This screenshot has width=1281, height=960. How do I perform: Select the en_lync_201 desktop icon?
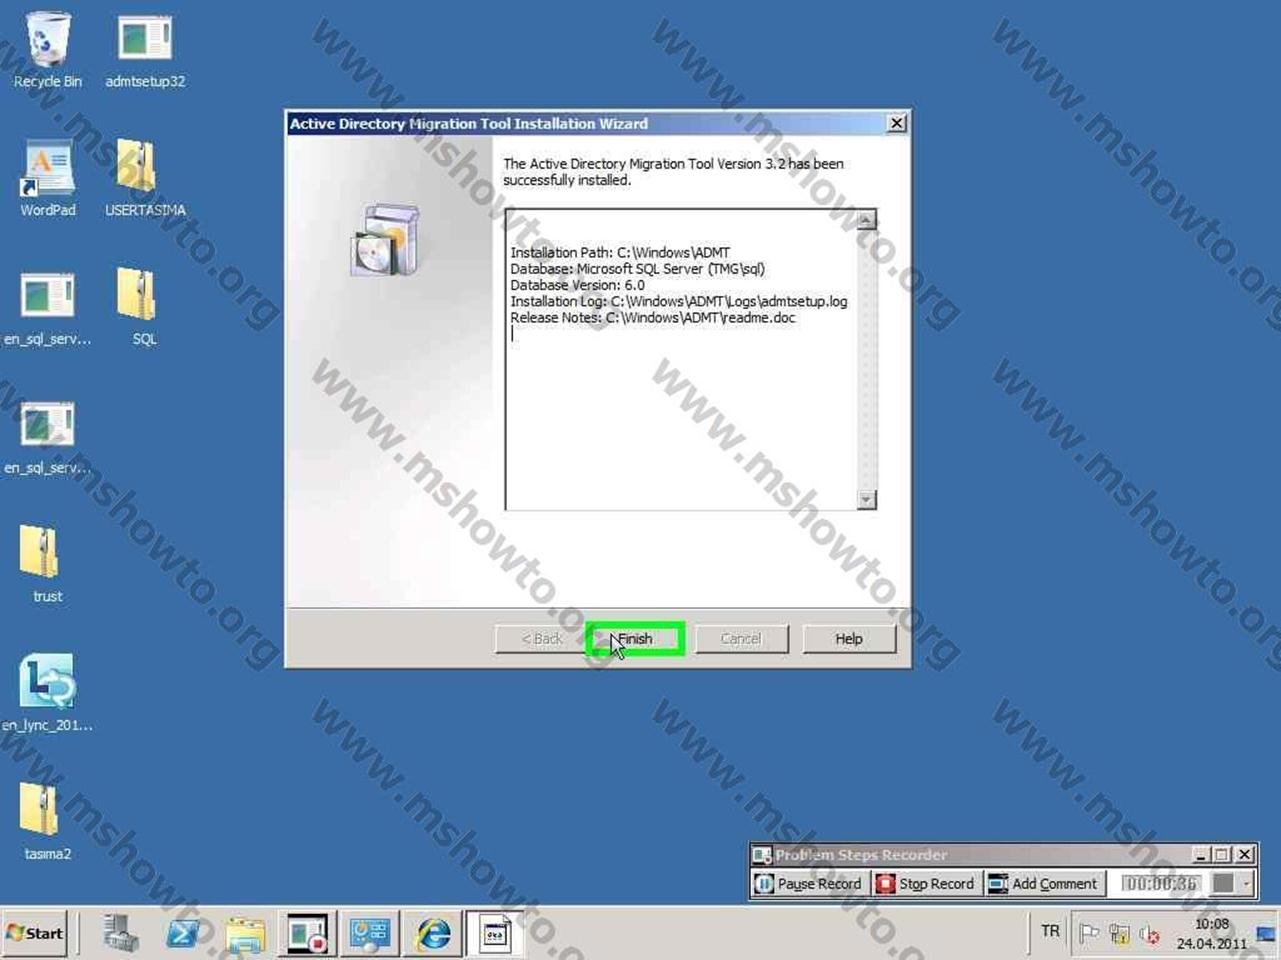(47, 693)
